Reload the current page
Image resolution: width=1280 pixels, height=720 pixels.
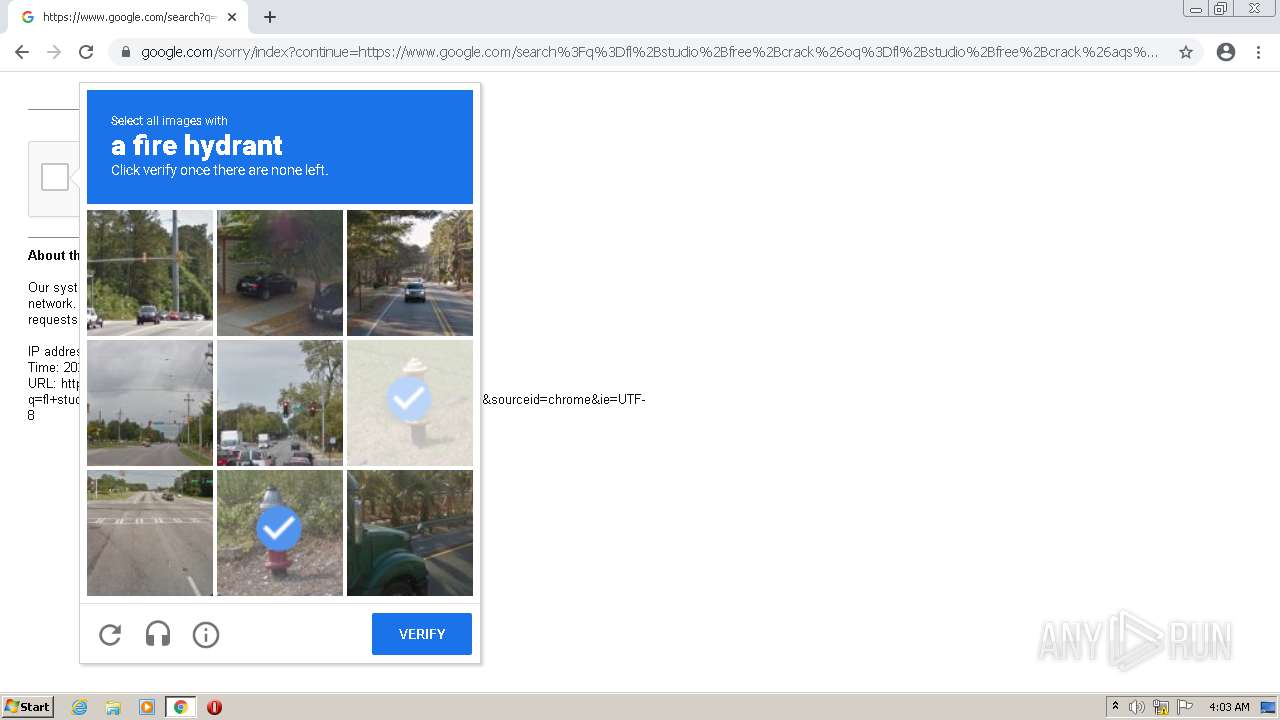tap(86, 52)
